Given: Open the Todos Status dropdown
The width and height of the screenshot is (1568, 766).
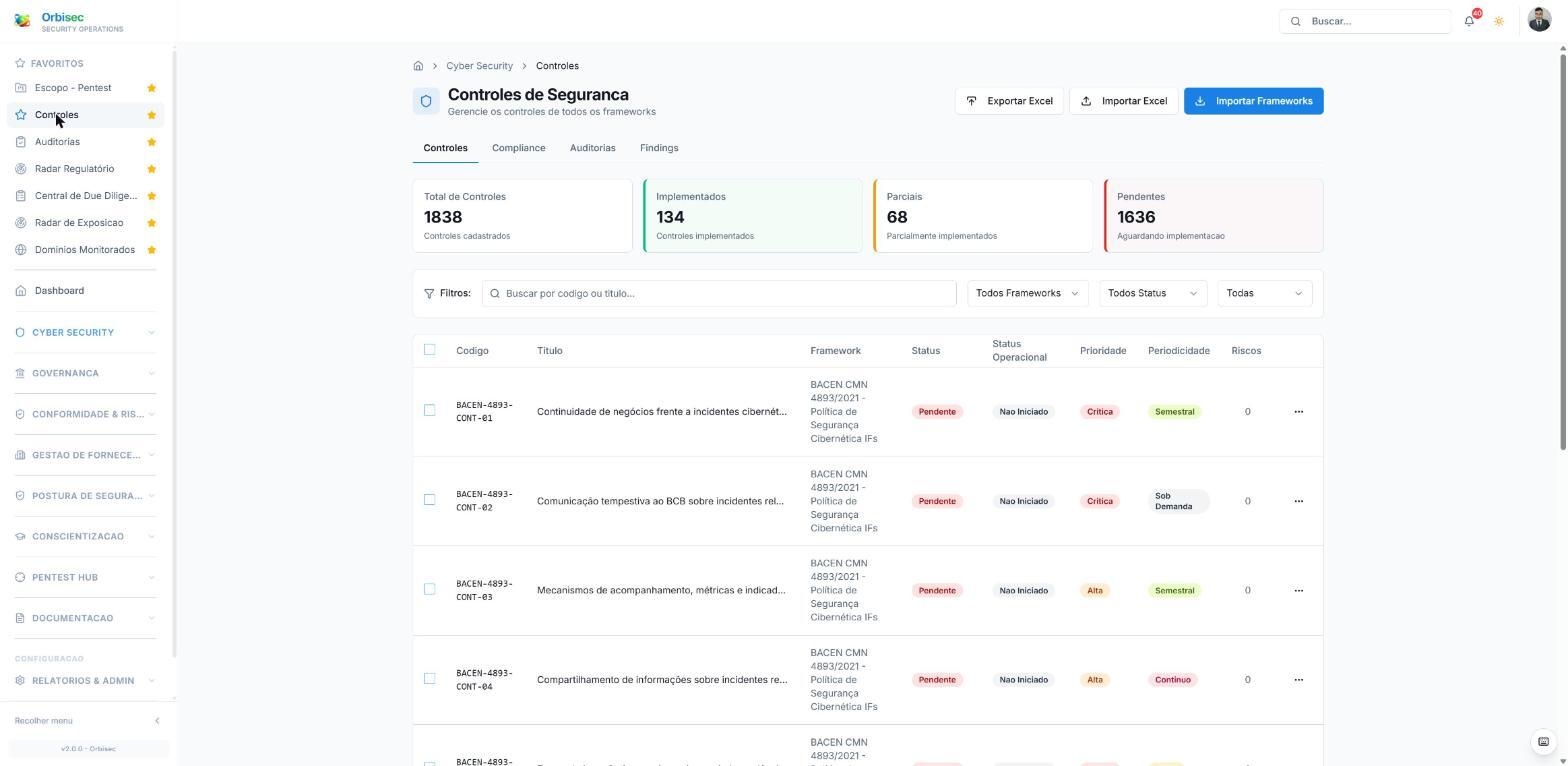Looking at the screenshot, I should pyautogui.click(x=1152, y=294).
